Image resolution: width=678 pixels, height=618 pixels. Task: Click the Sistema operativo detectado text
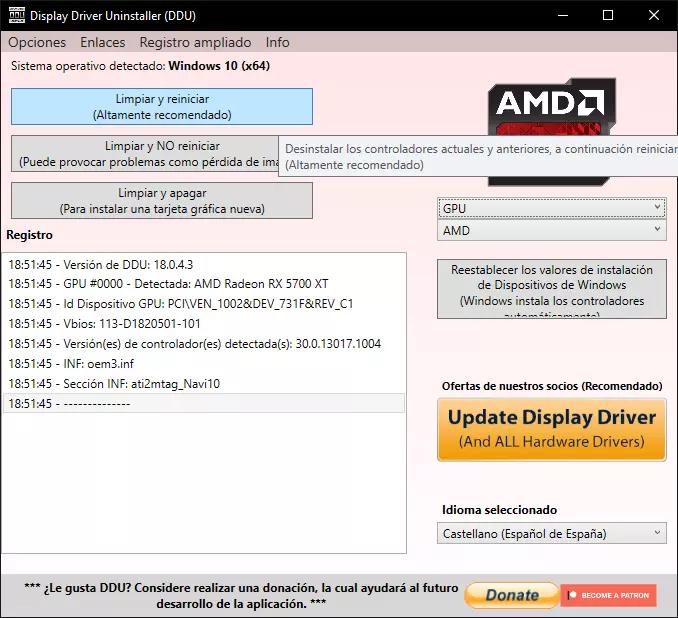tap(141, 66)
